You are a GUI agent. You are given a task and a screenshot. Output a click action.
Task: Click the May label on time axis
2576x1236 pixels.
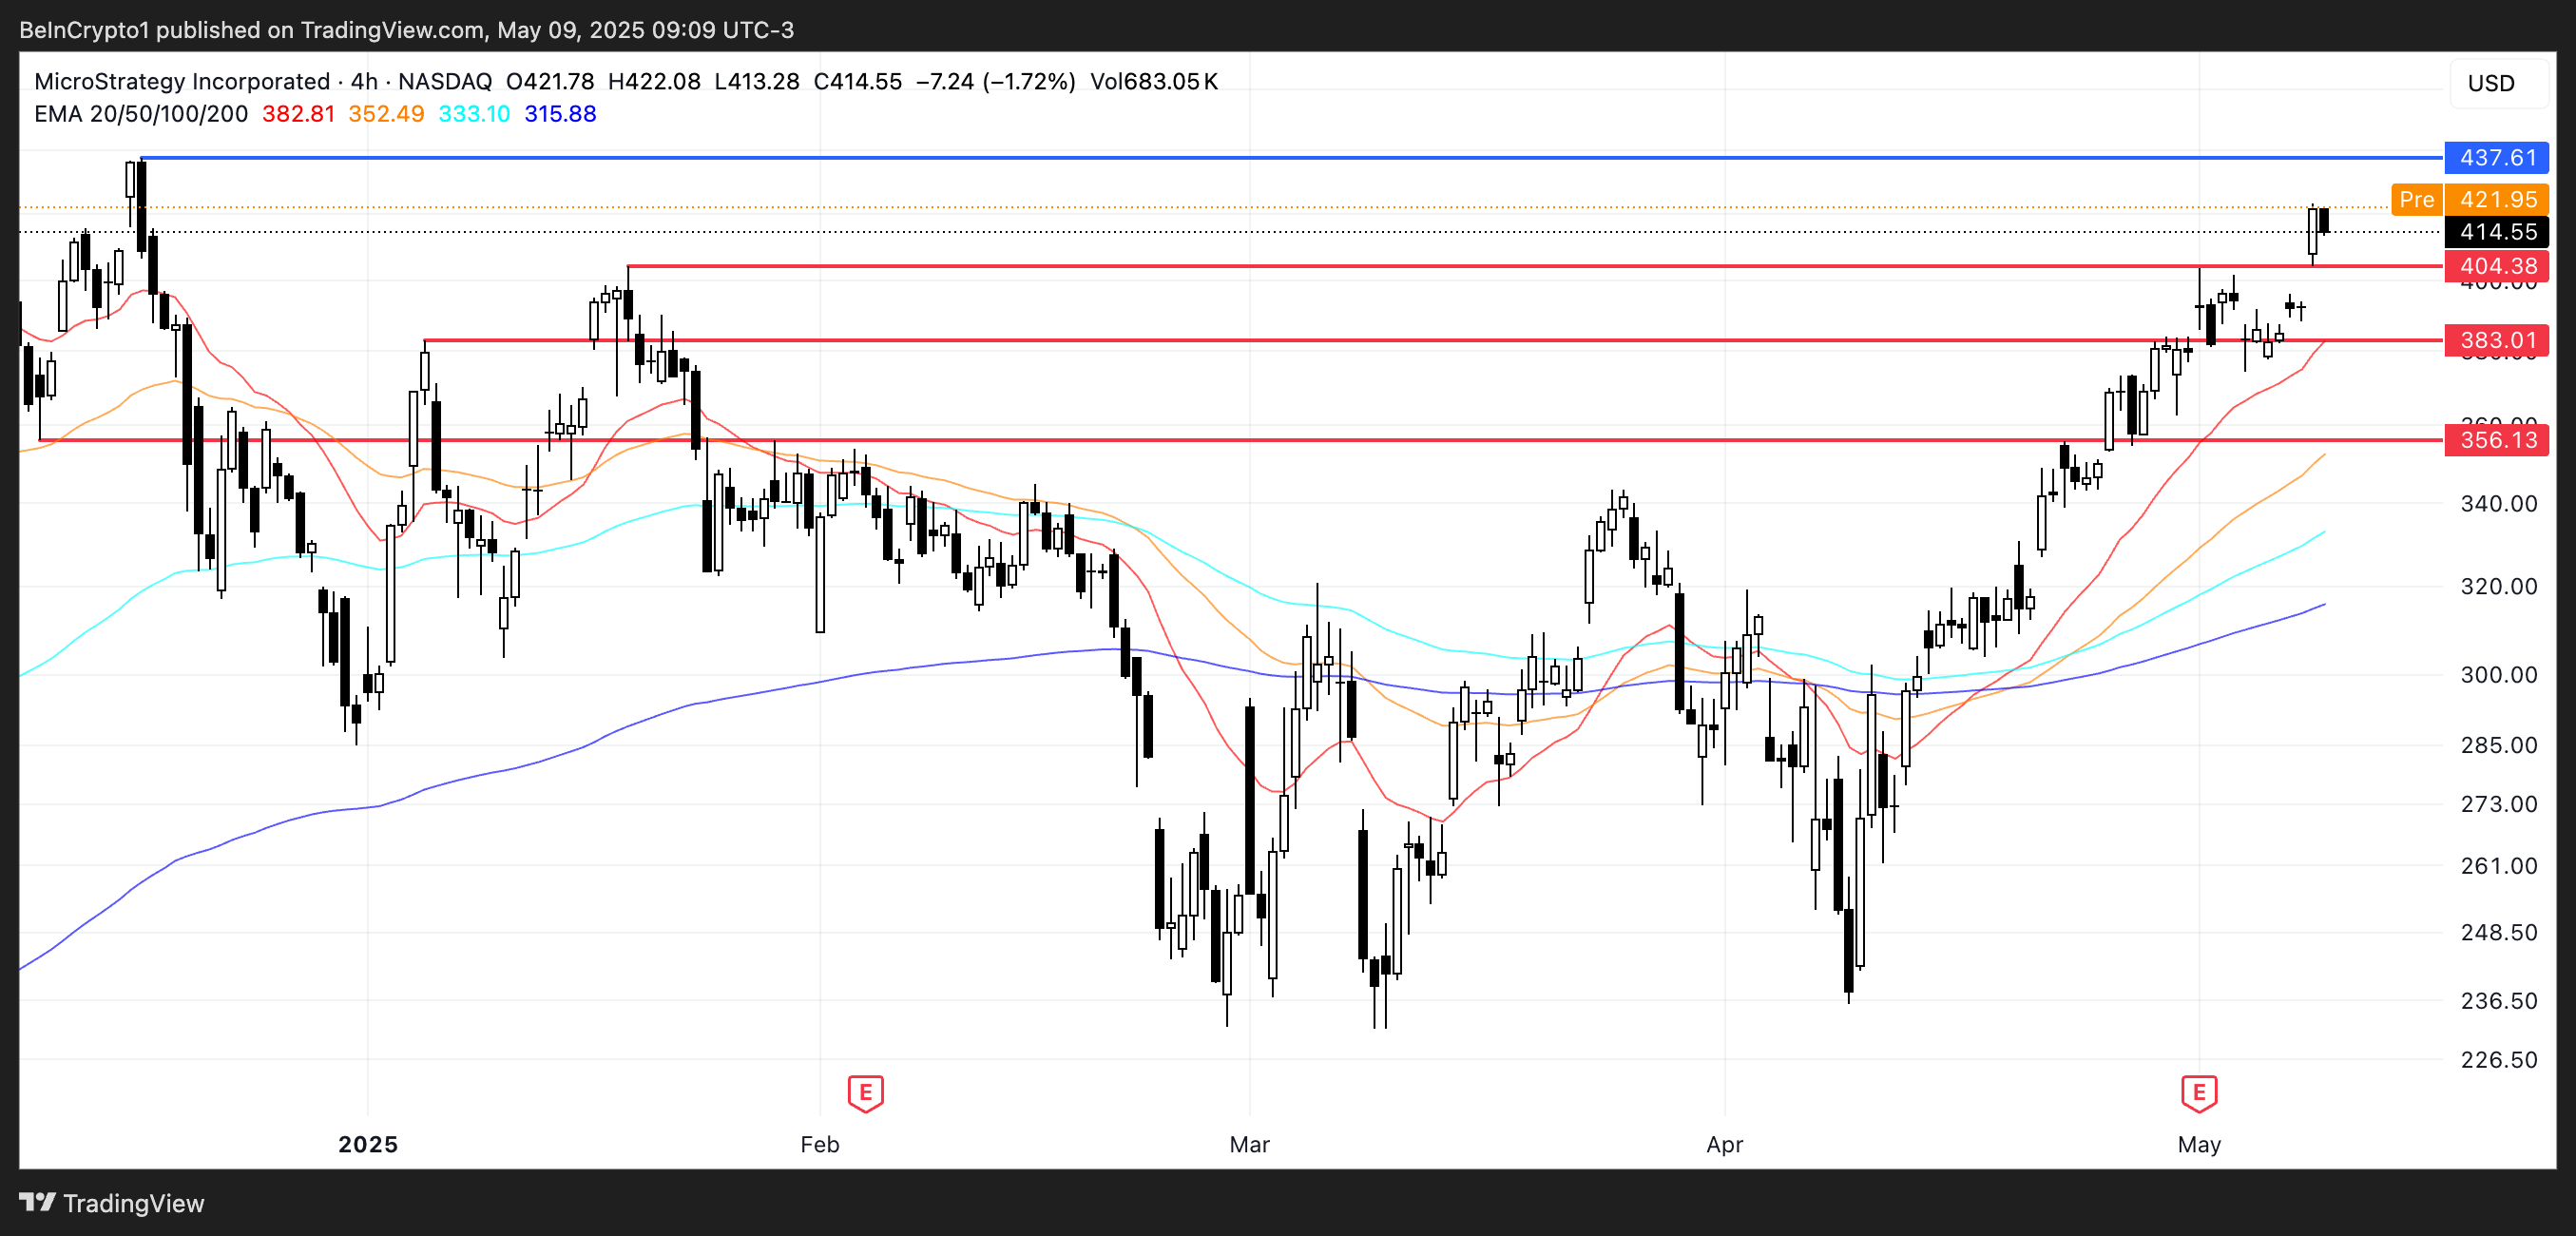pos(2199,1145)
